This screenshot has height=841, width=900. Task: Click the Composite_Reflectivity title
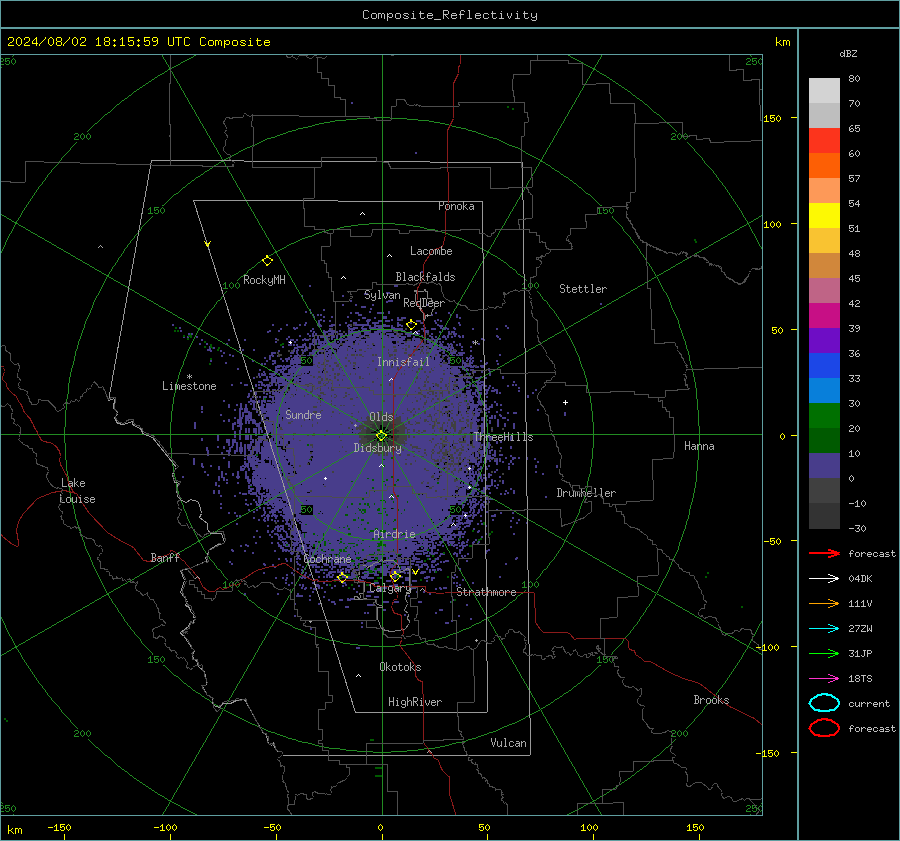coord(450,15)
